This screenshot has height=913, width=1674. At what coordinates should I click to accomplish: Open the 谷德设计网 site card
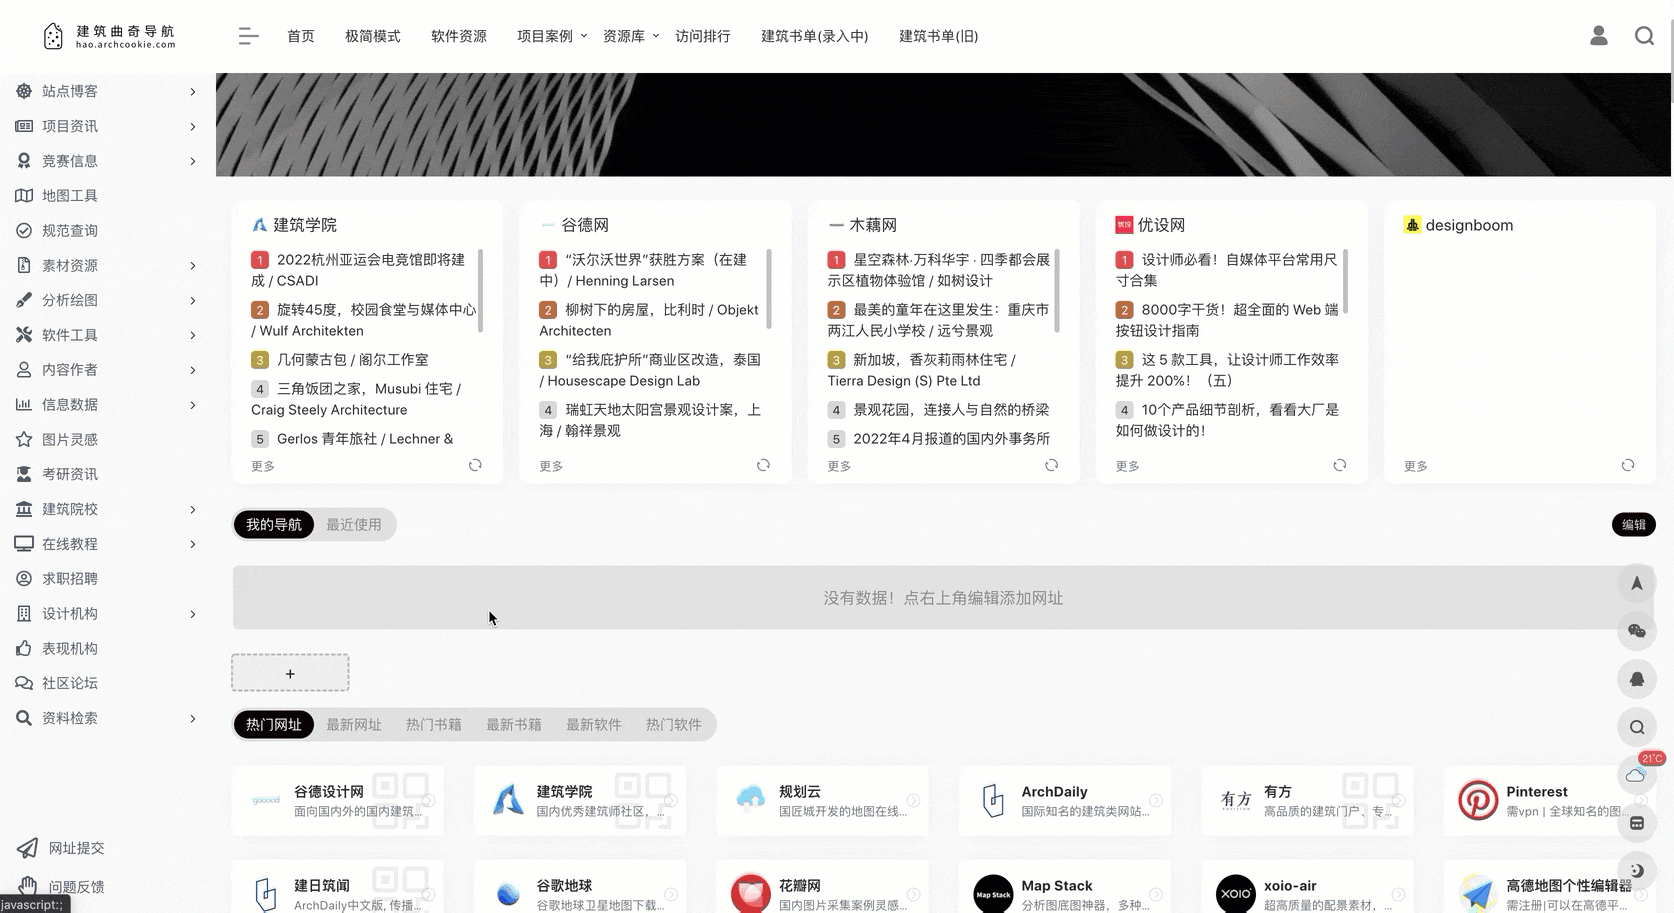tap(337, 800)
